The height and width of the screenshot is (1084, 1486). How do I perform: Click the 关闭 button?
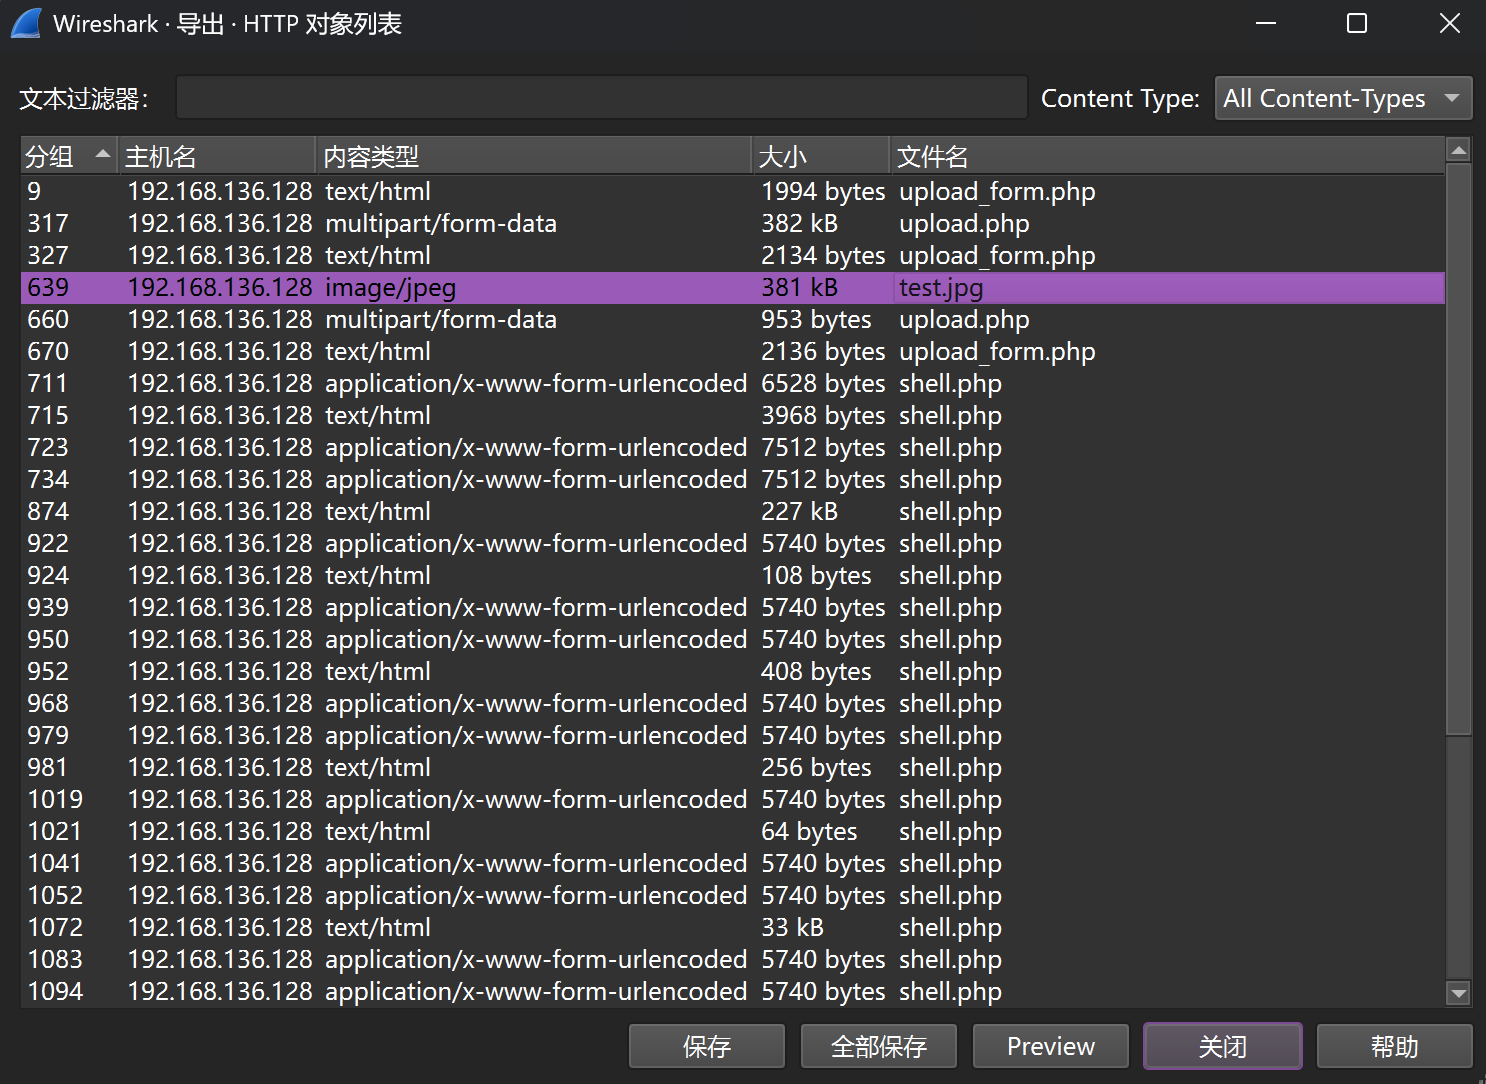point(1223,1046)
